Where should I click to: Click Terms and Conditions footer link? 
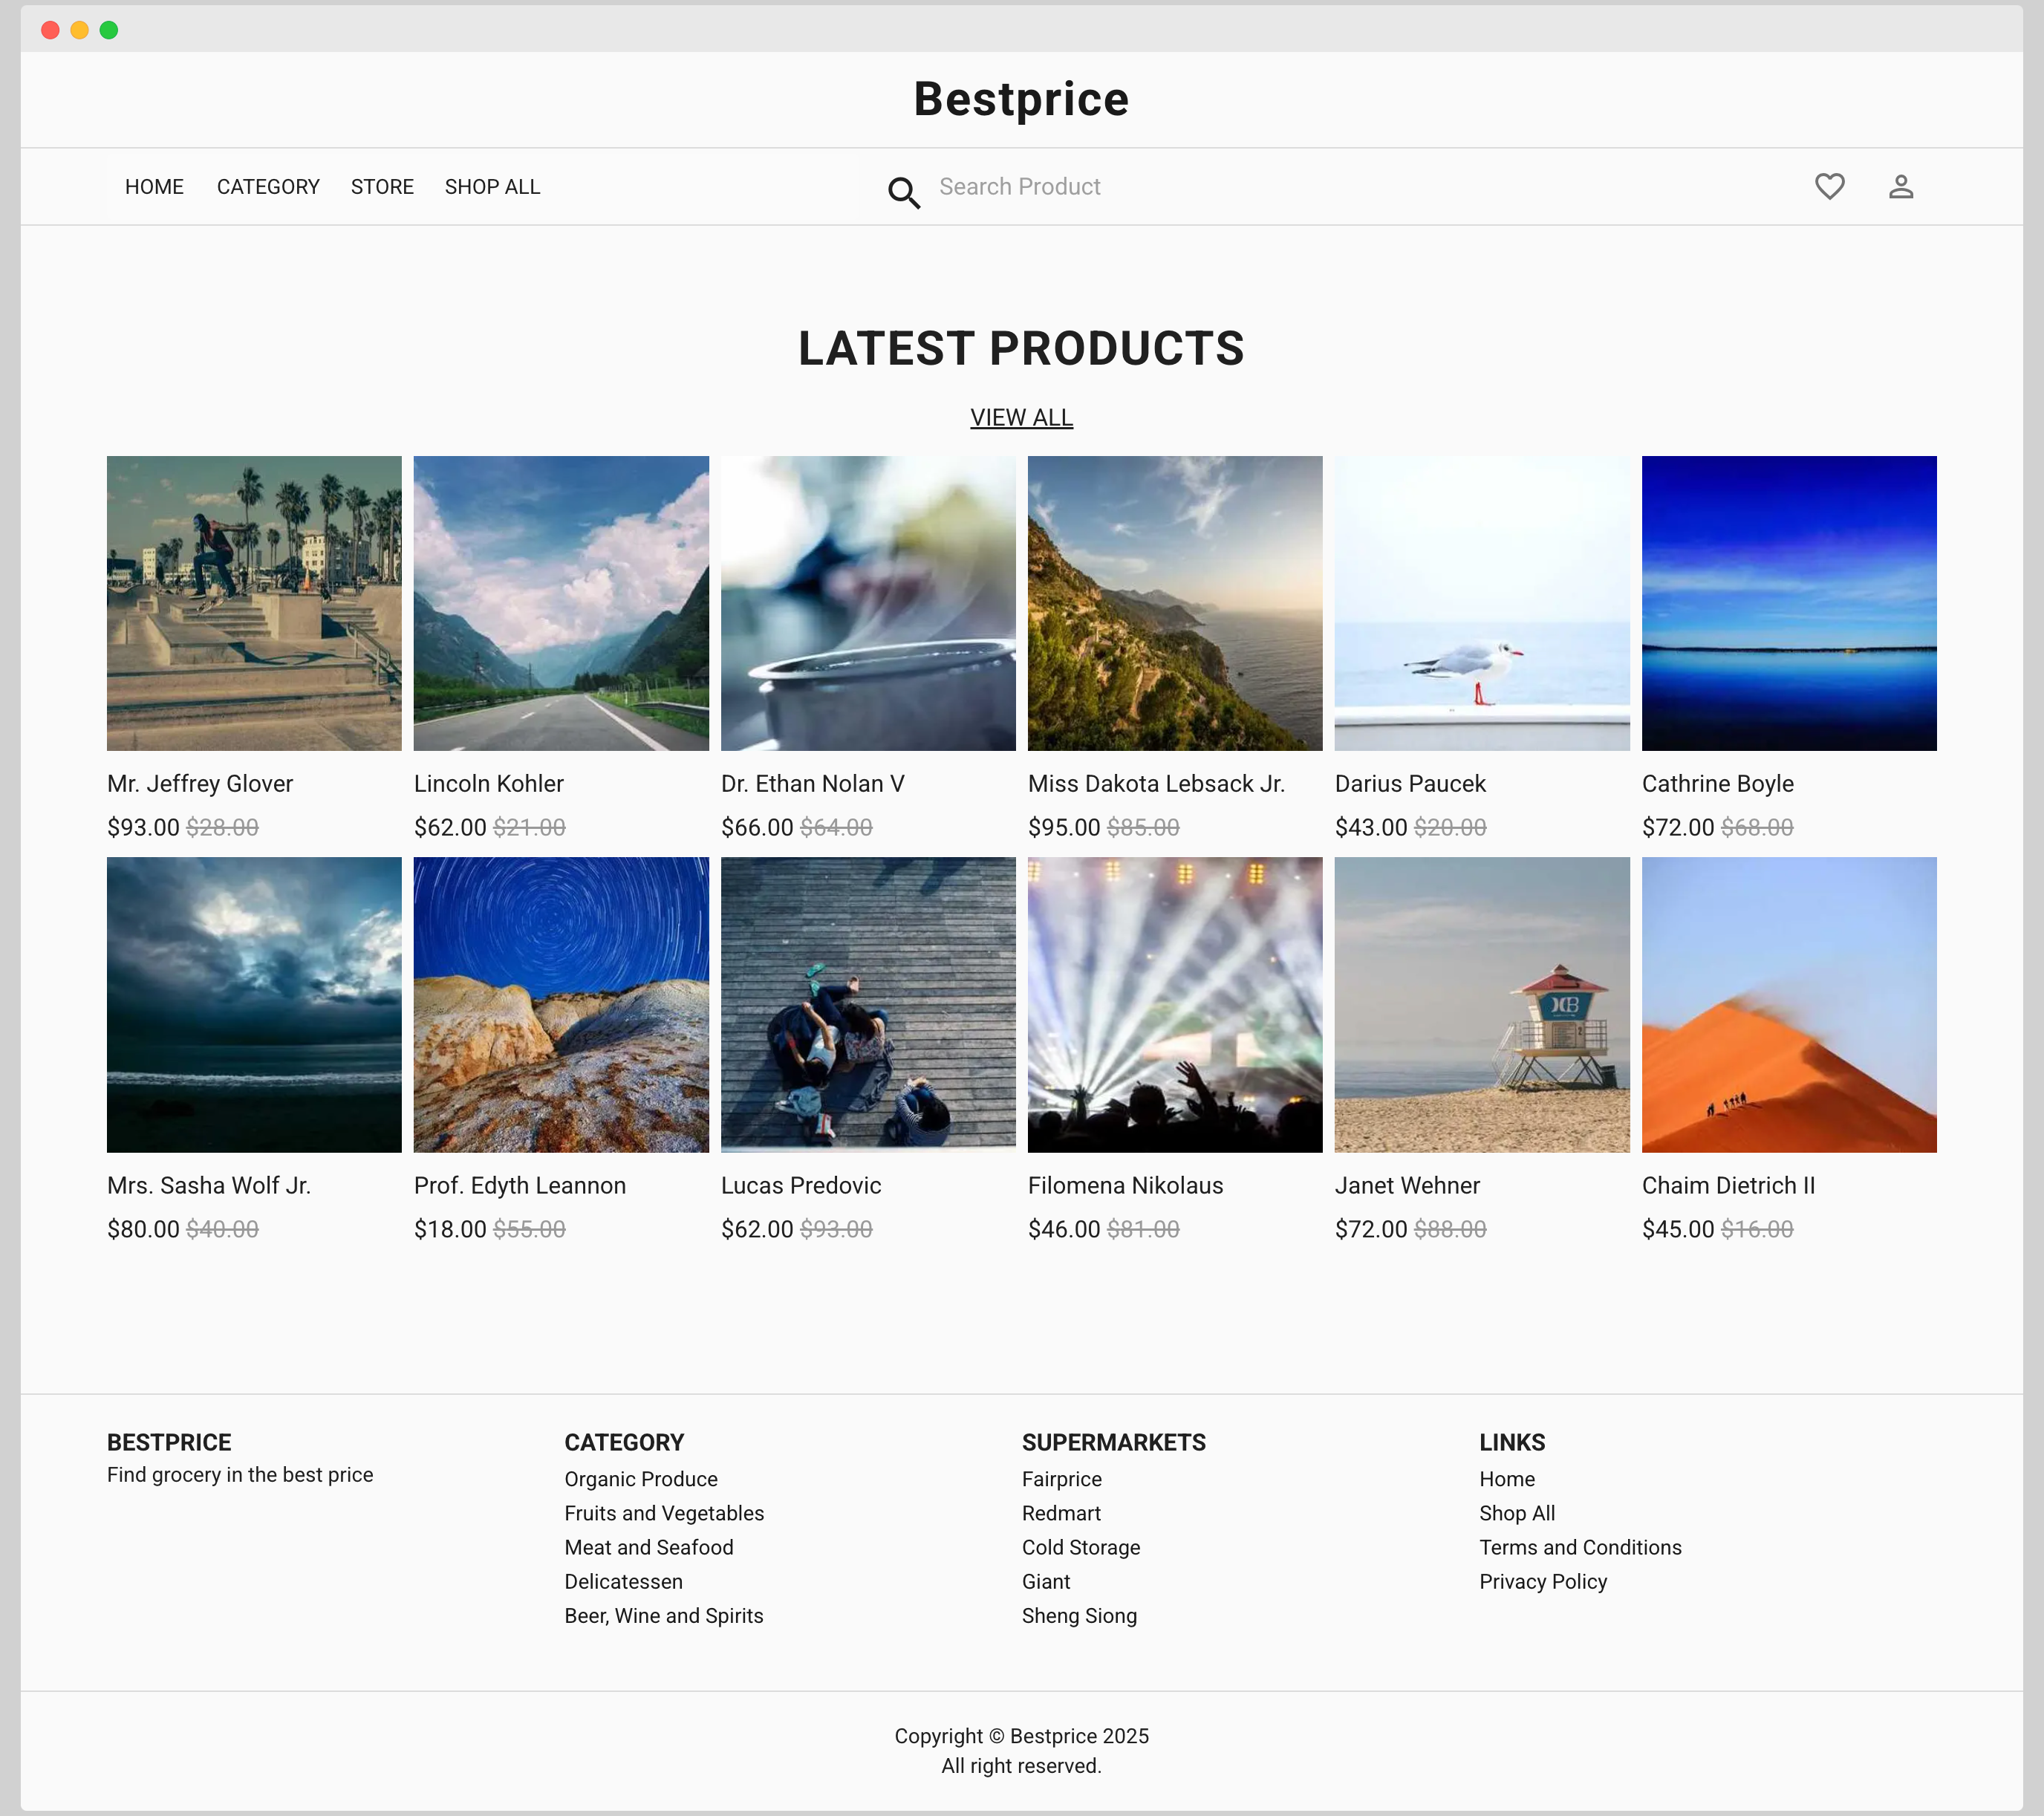pyautogui.click(x=1580, y=1547)
